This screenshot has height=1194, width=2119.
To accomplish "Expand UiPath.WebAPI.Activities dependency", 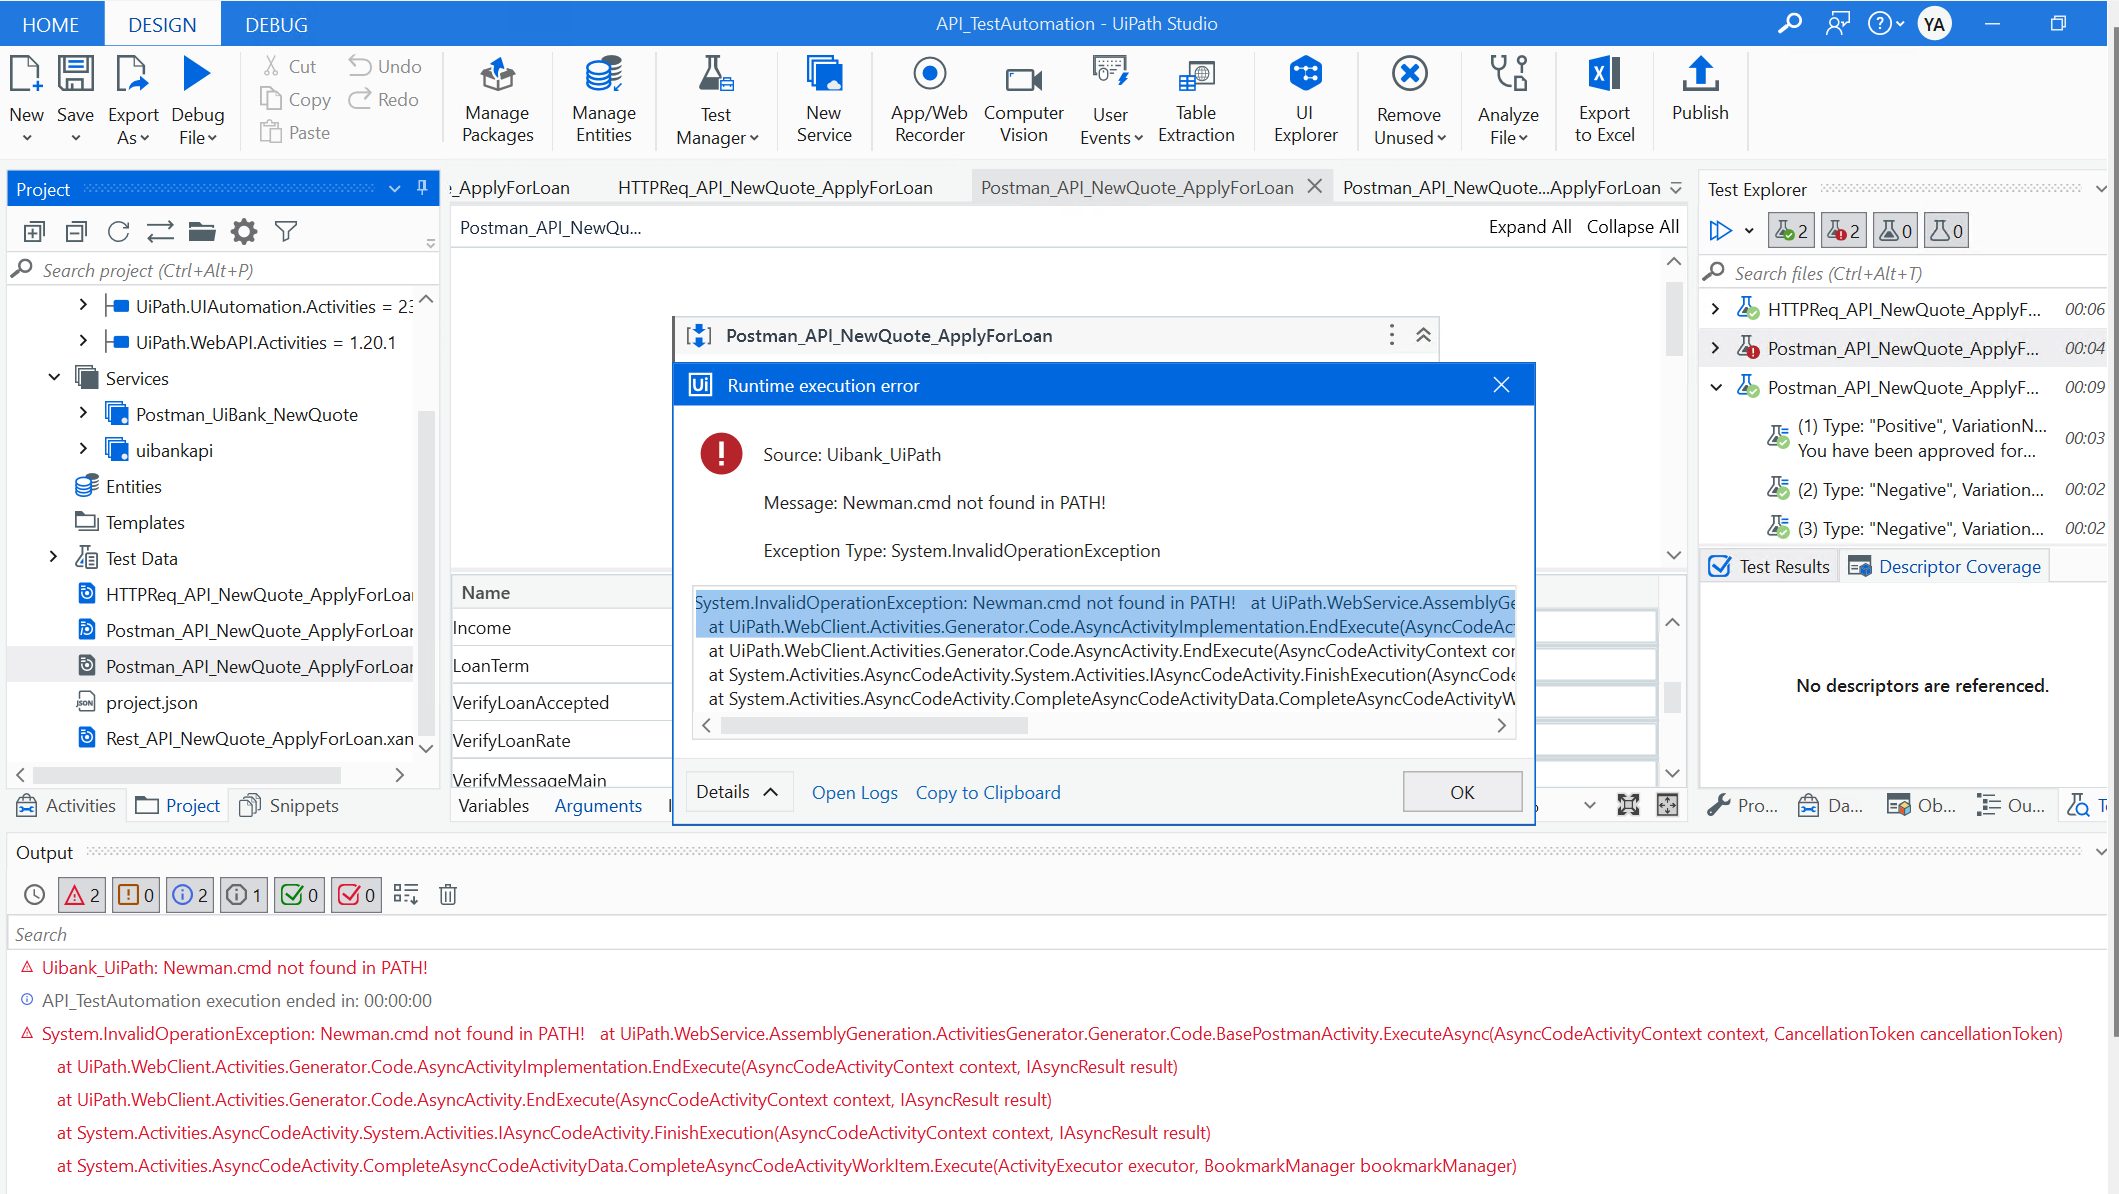I will coord(83,341).
